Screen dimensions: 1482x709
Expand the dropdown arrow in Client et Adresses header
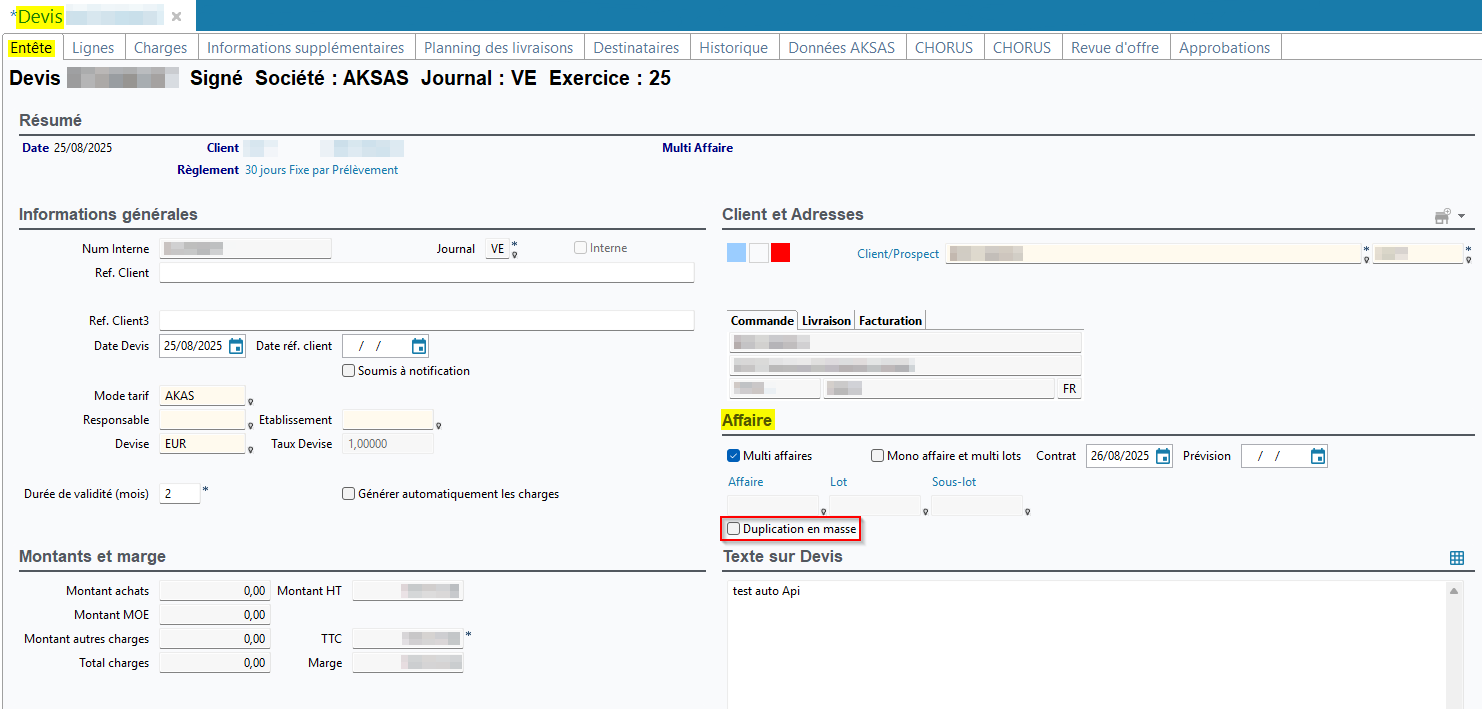click(x=1461, y=217)
